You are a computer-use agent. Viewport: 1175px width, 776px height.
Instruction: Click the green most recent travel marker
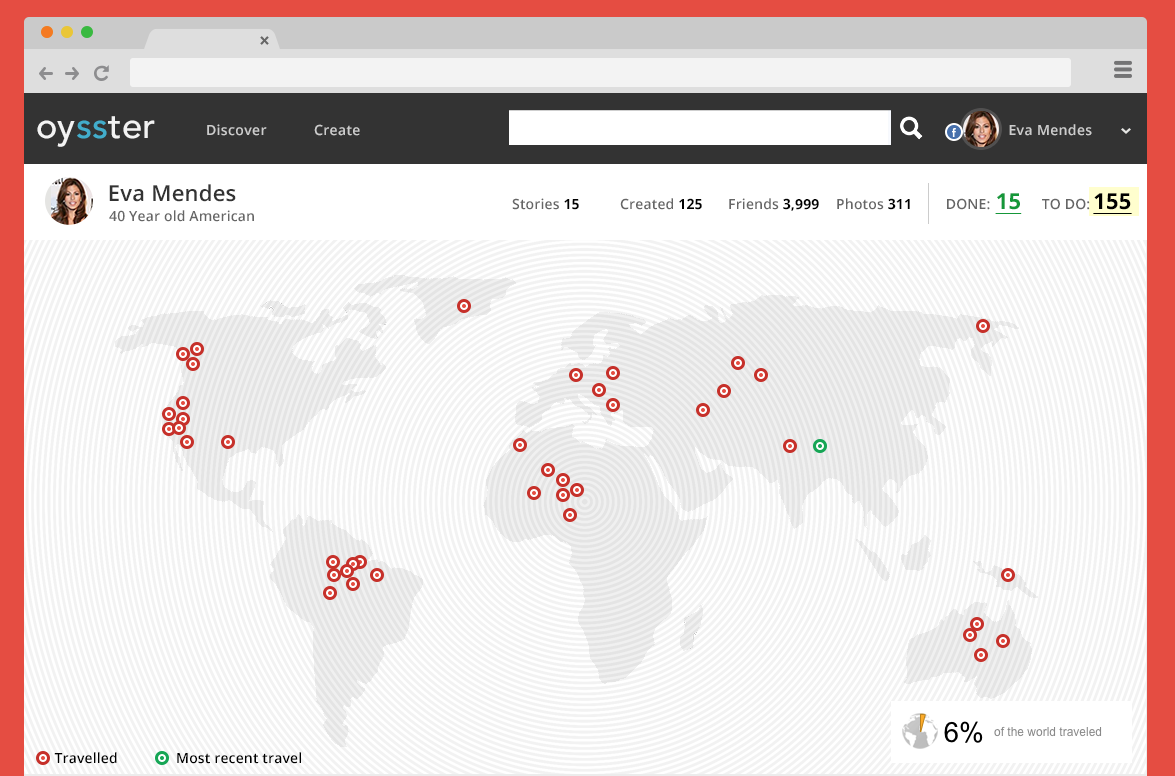(x=820, y=446)
